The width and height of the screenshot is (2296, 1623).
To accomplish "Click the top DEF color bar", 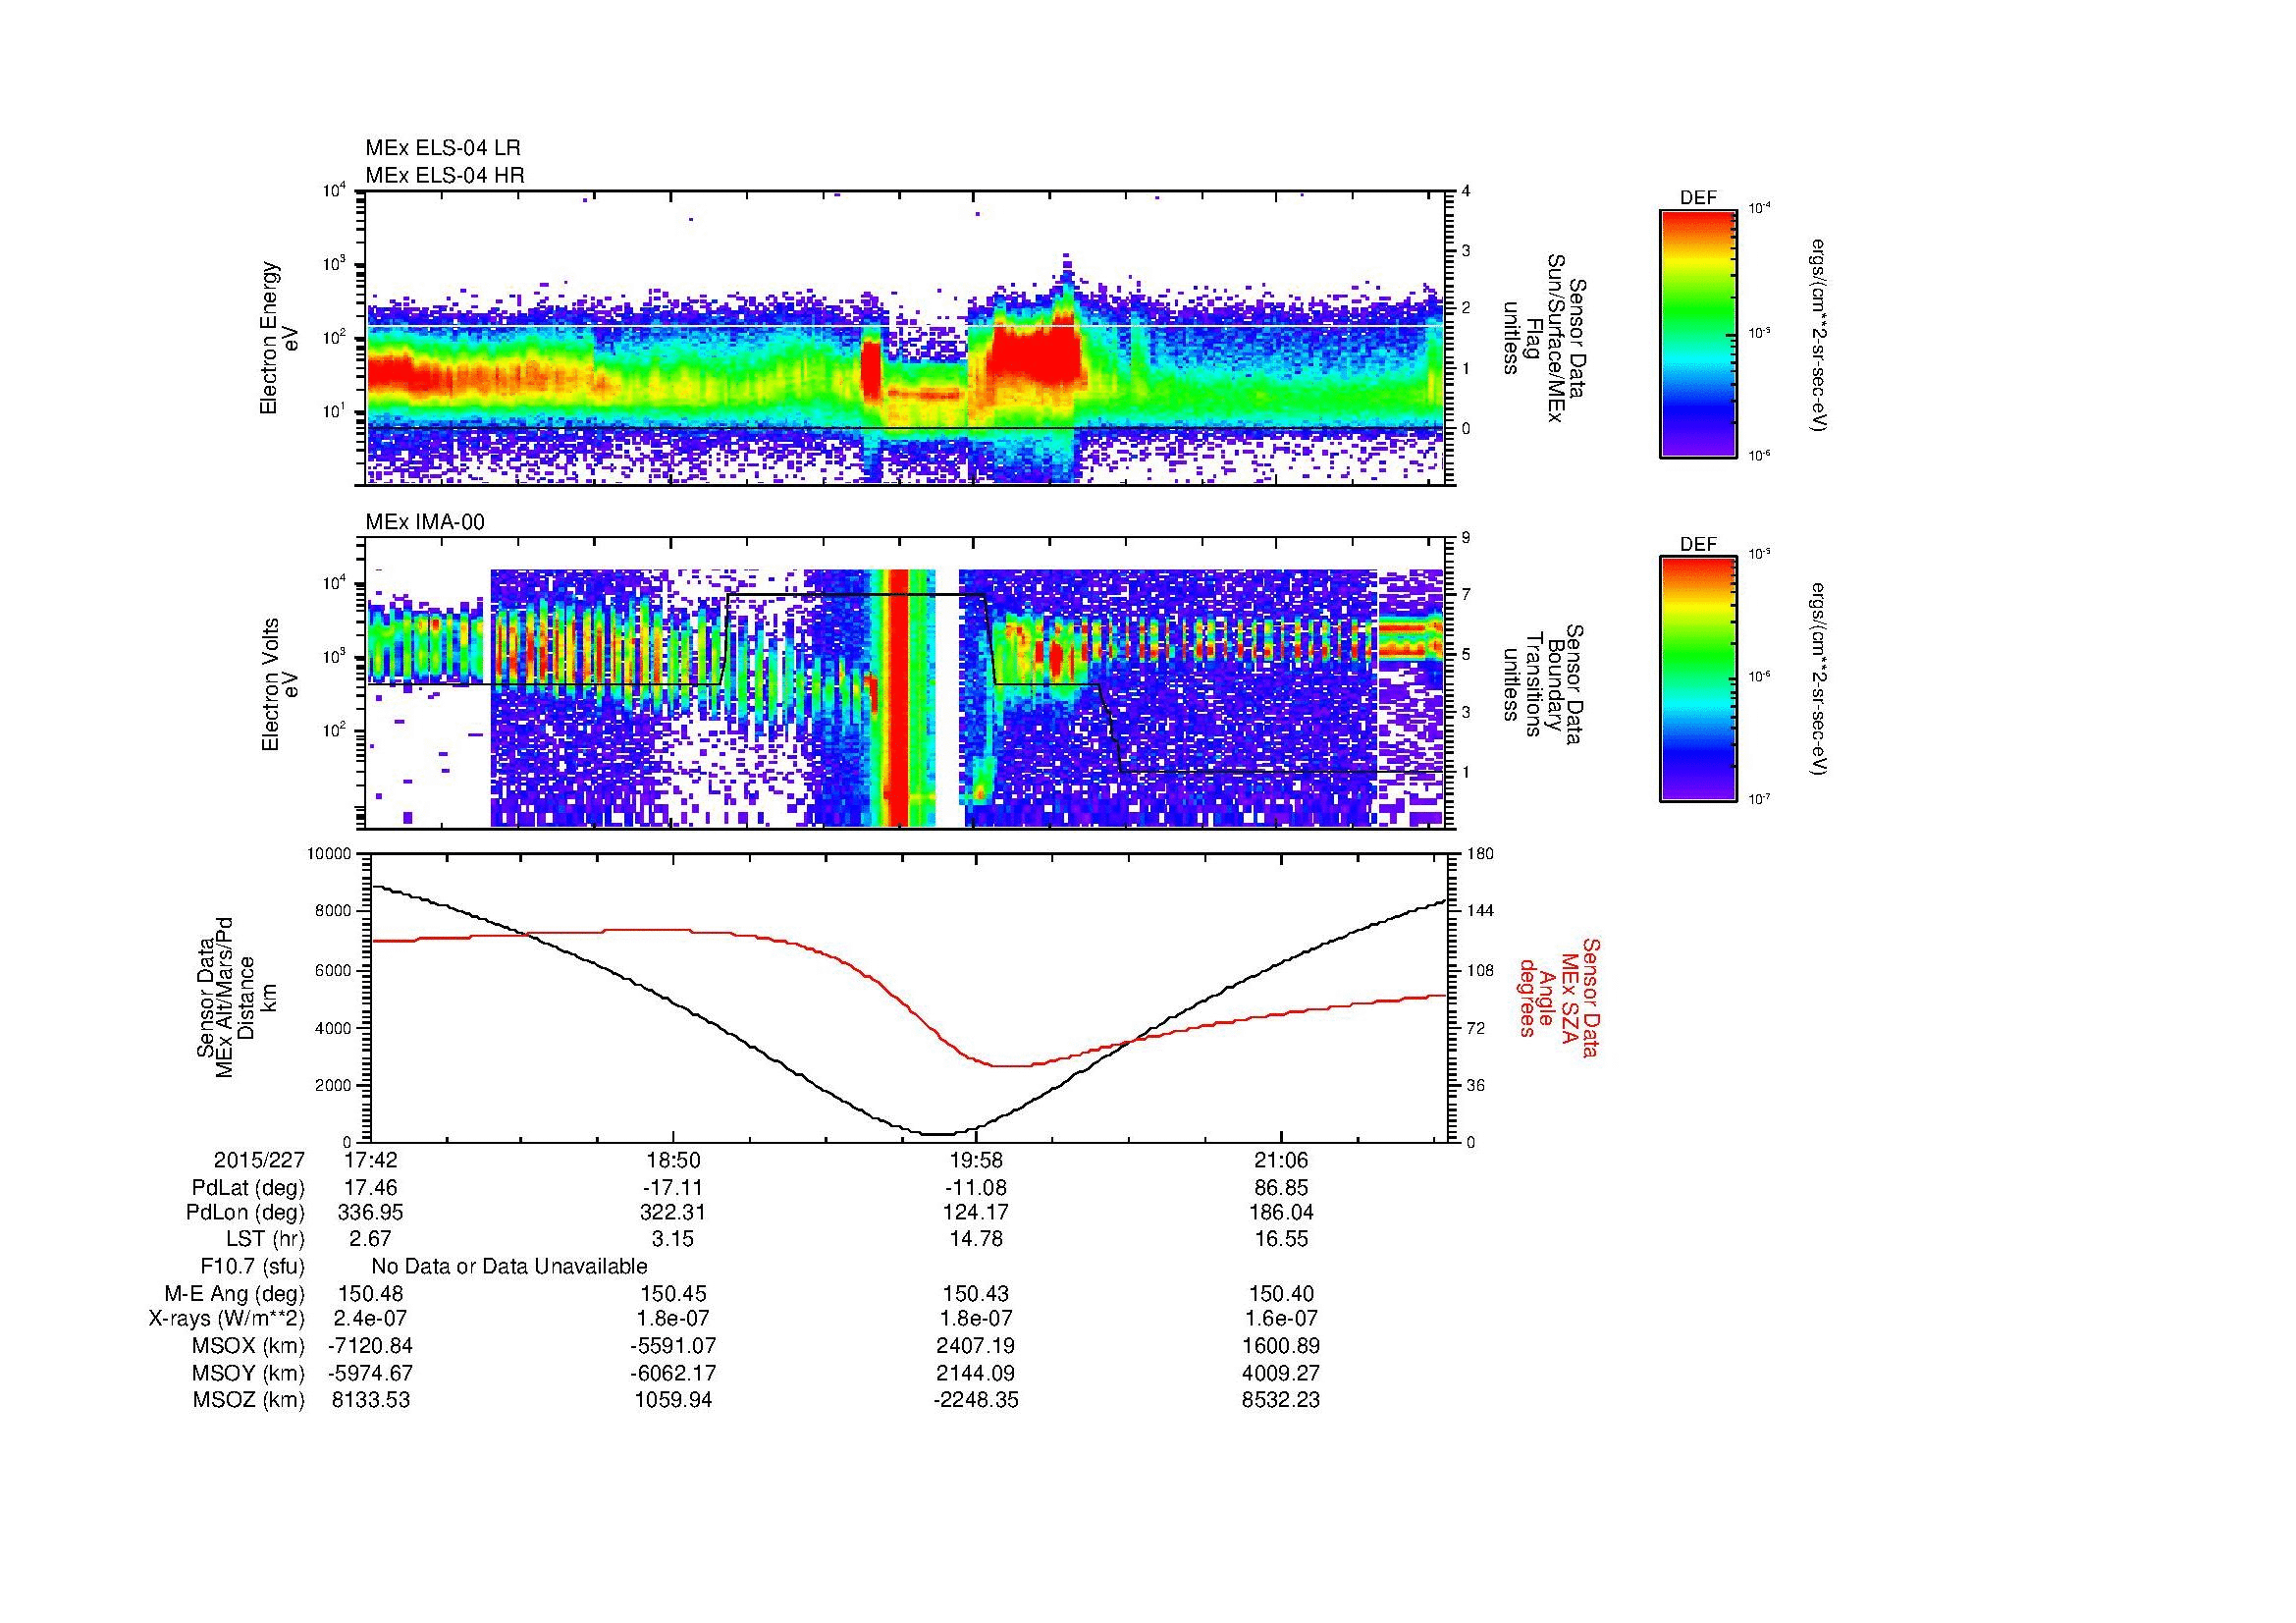I will tap(1698, 333).
